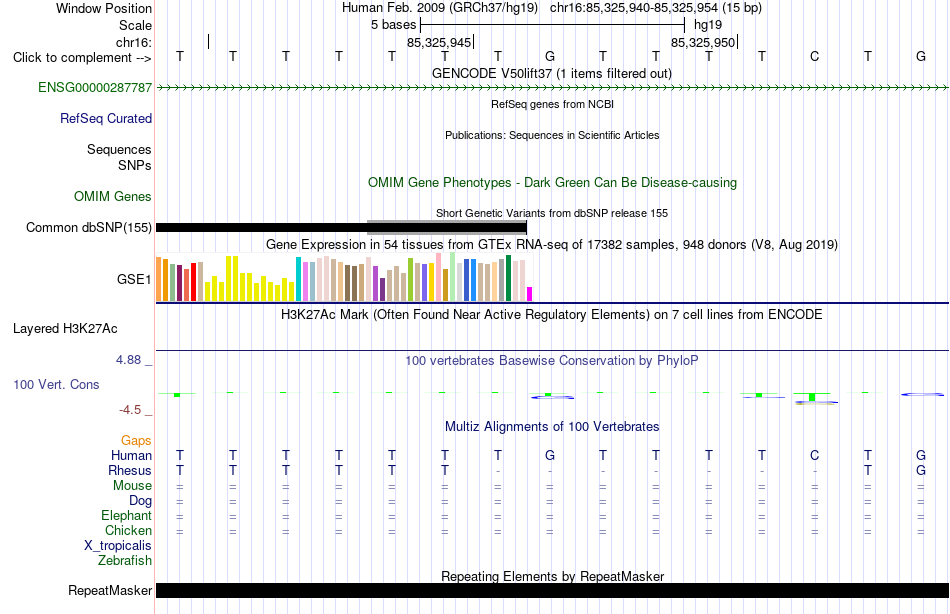This screenshot has width=950, height=614.
Task: Click 'Multiz Alignments of 100 Vertebrates' title
Action: pyautogui.click(x=552, y=426)
